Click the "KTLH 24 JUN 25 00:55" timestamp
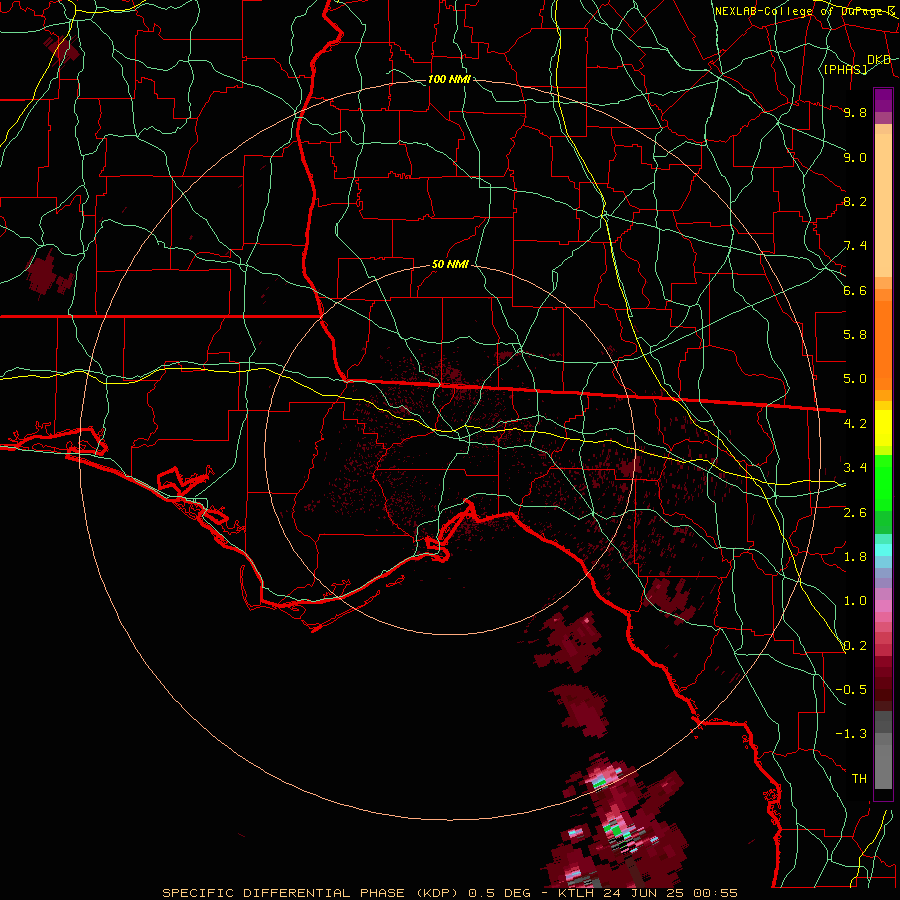This screenshot has width=900, height=900. pos(647,893)
